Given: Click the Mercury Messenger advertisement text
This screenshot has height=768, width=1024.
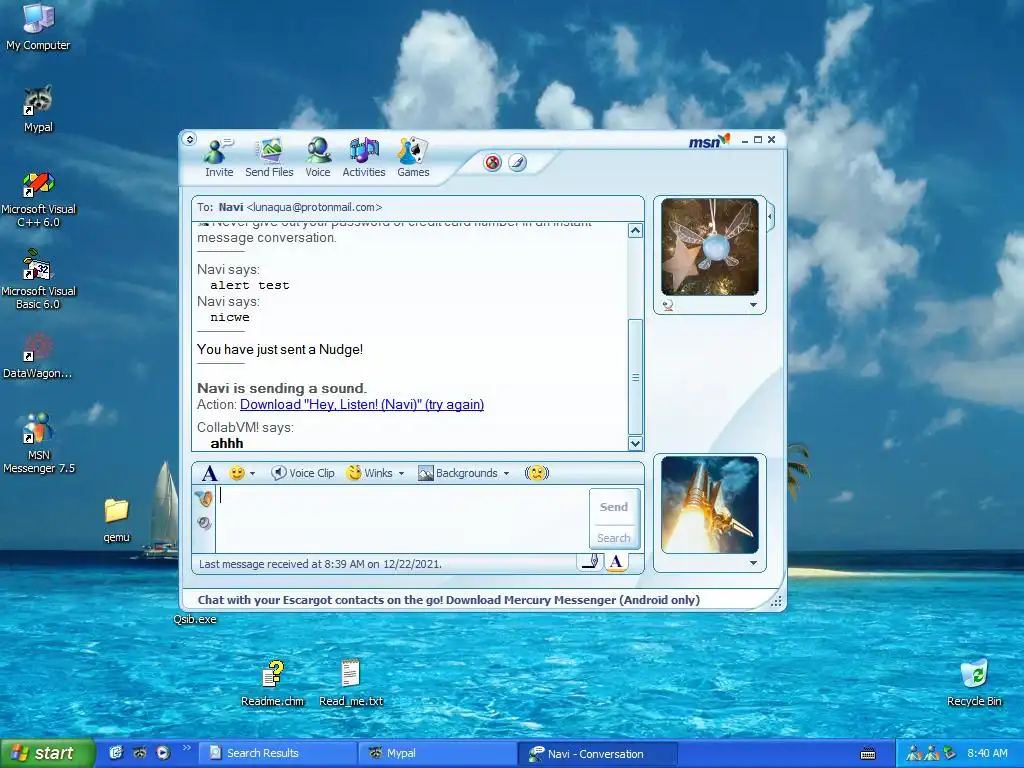Looking at the screenshot, I should coord(449,600).
